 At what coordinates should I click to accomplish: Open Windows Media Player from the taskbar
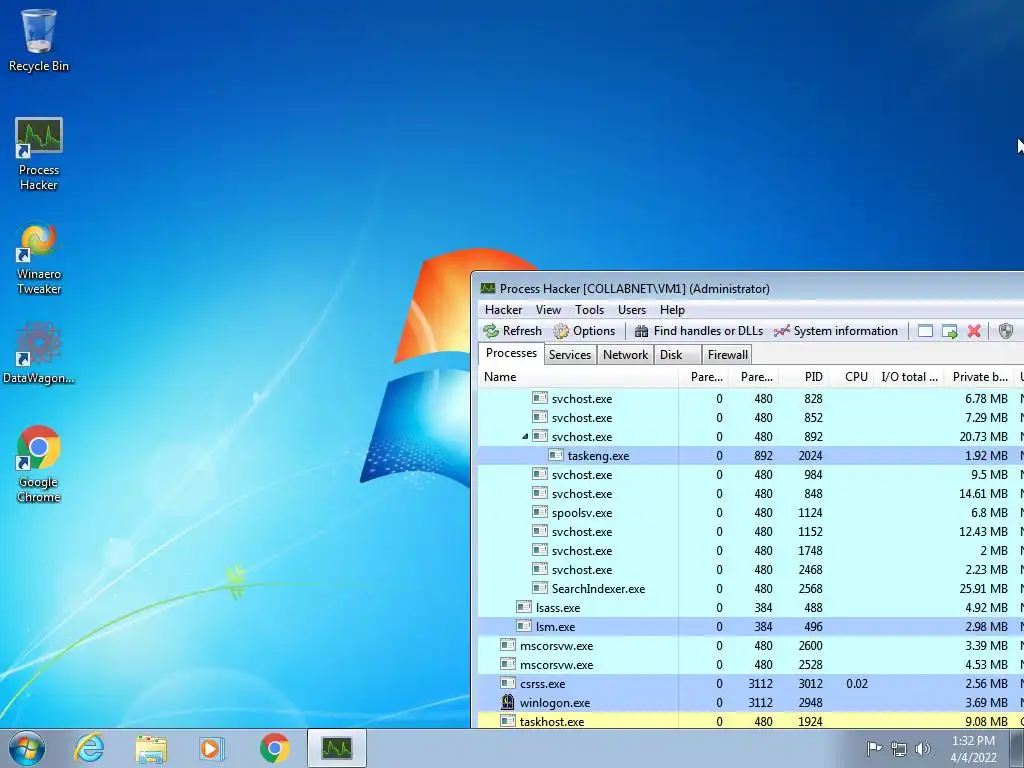point(212,748)
